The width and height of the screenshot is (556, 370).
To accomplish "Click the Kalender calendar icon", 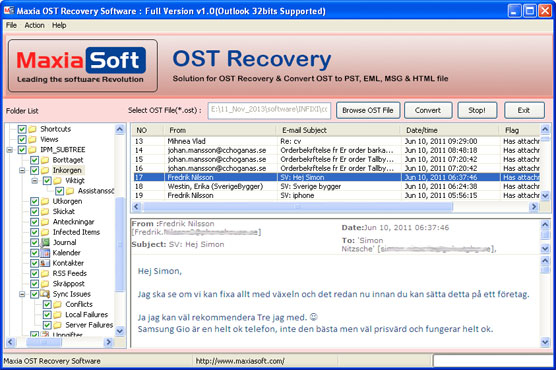I will (x=45, y=253).
